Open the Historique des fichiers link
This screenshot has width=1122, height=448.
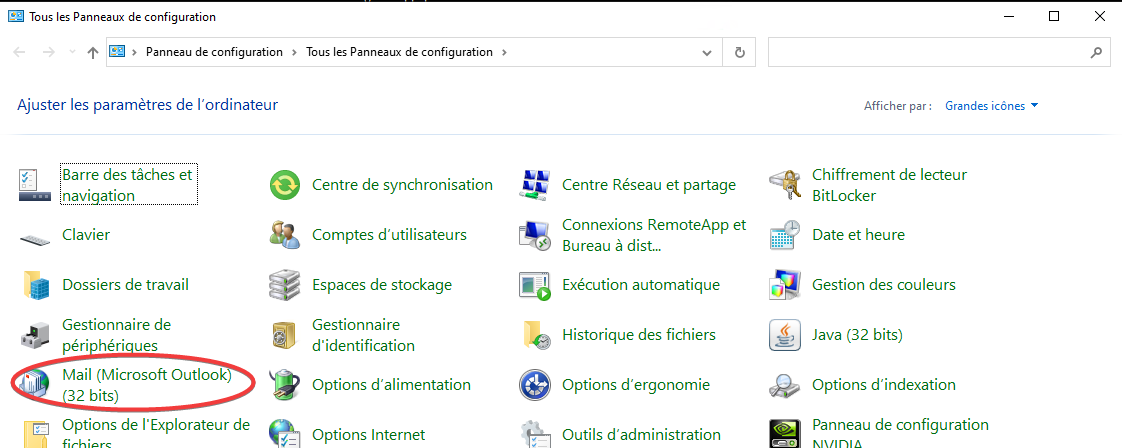pos(638,335)
